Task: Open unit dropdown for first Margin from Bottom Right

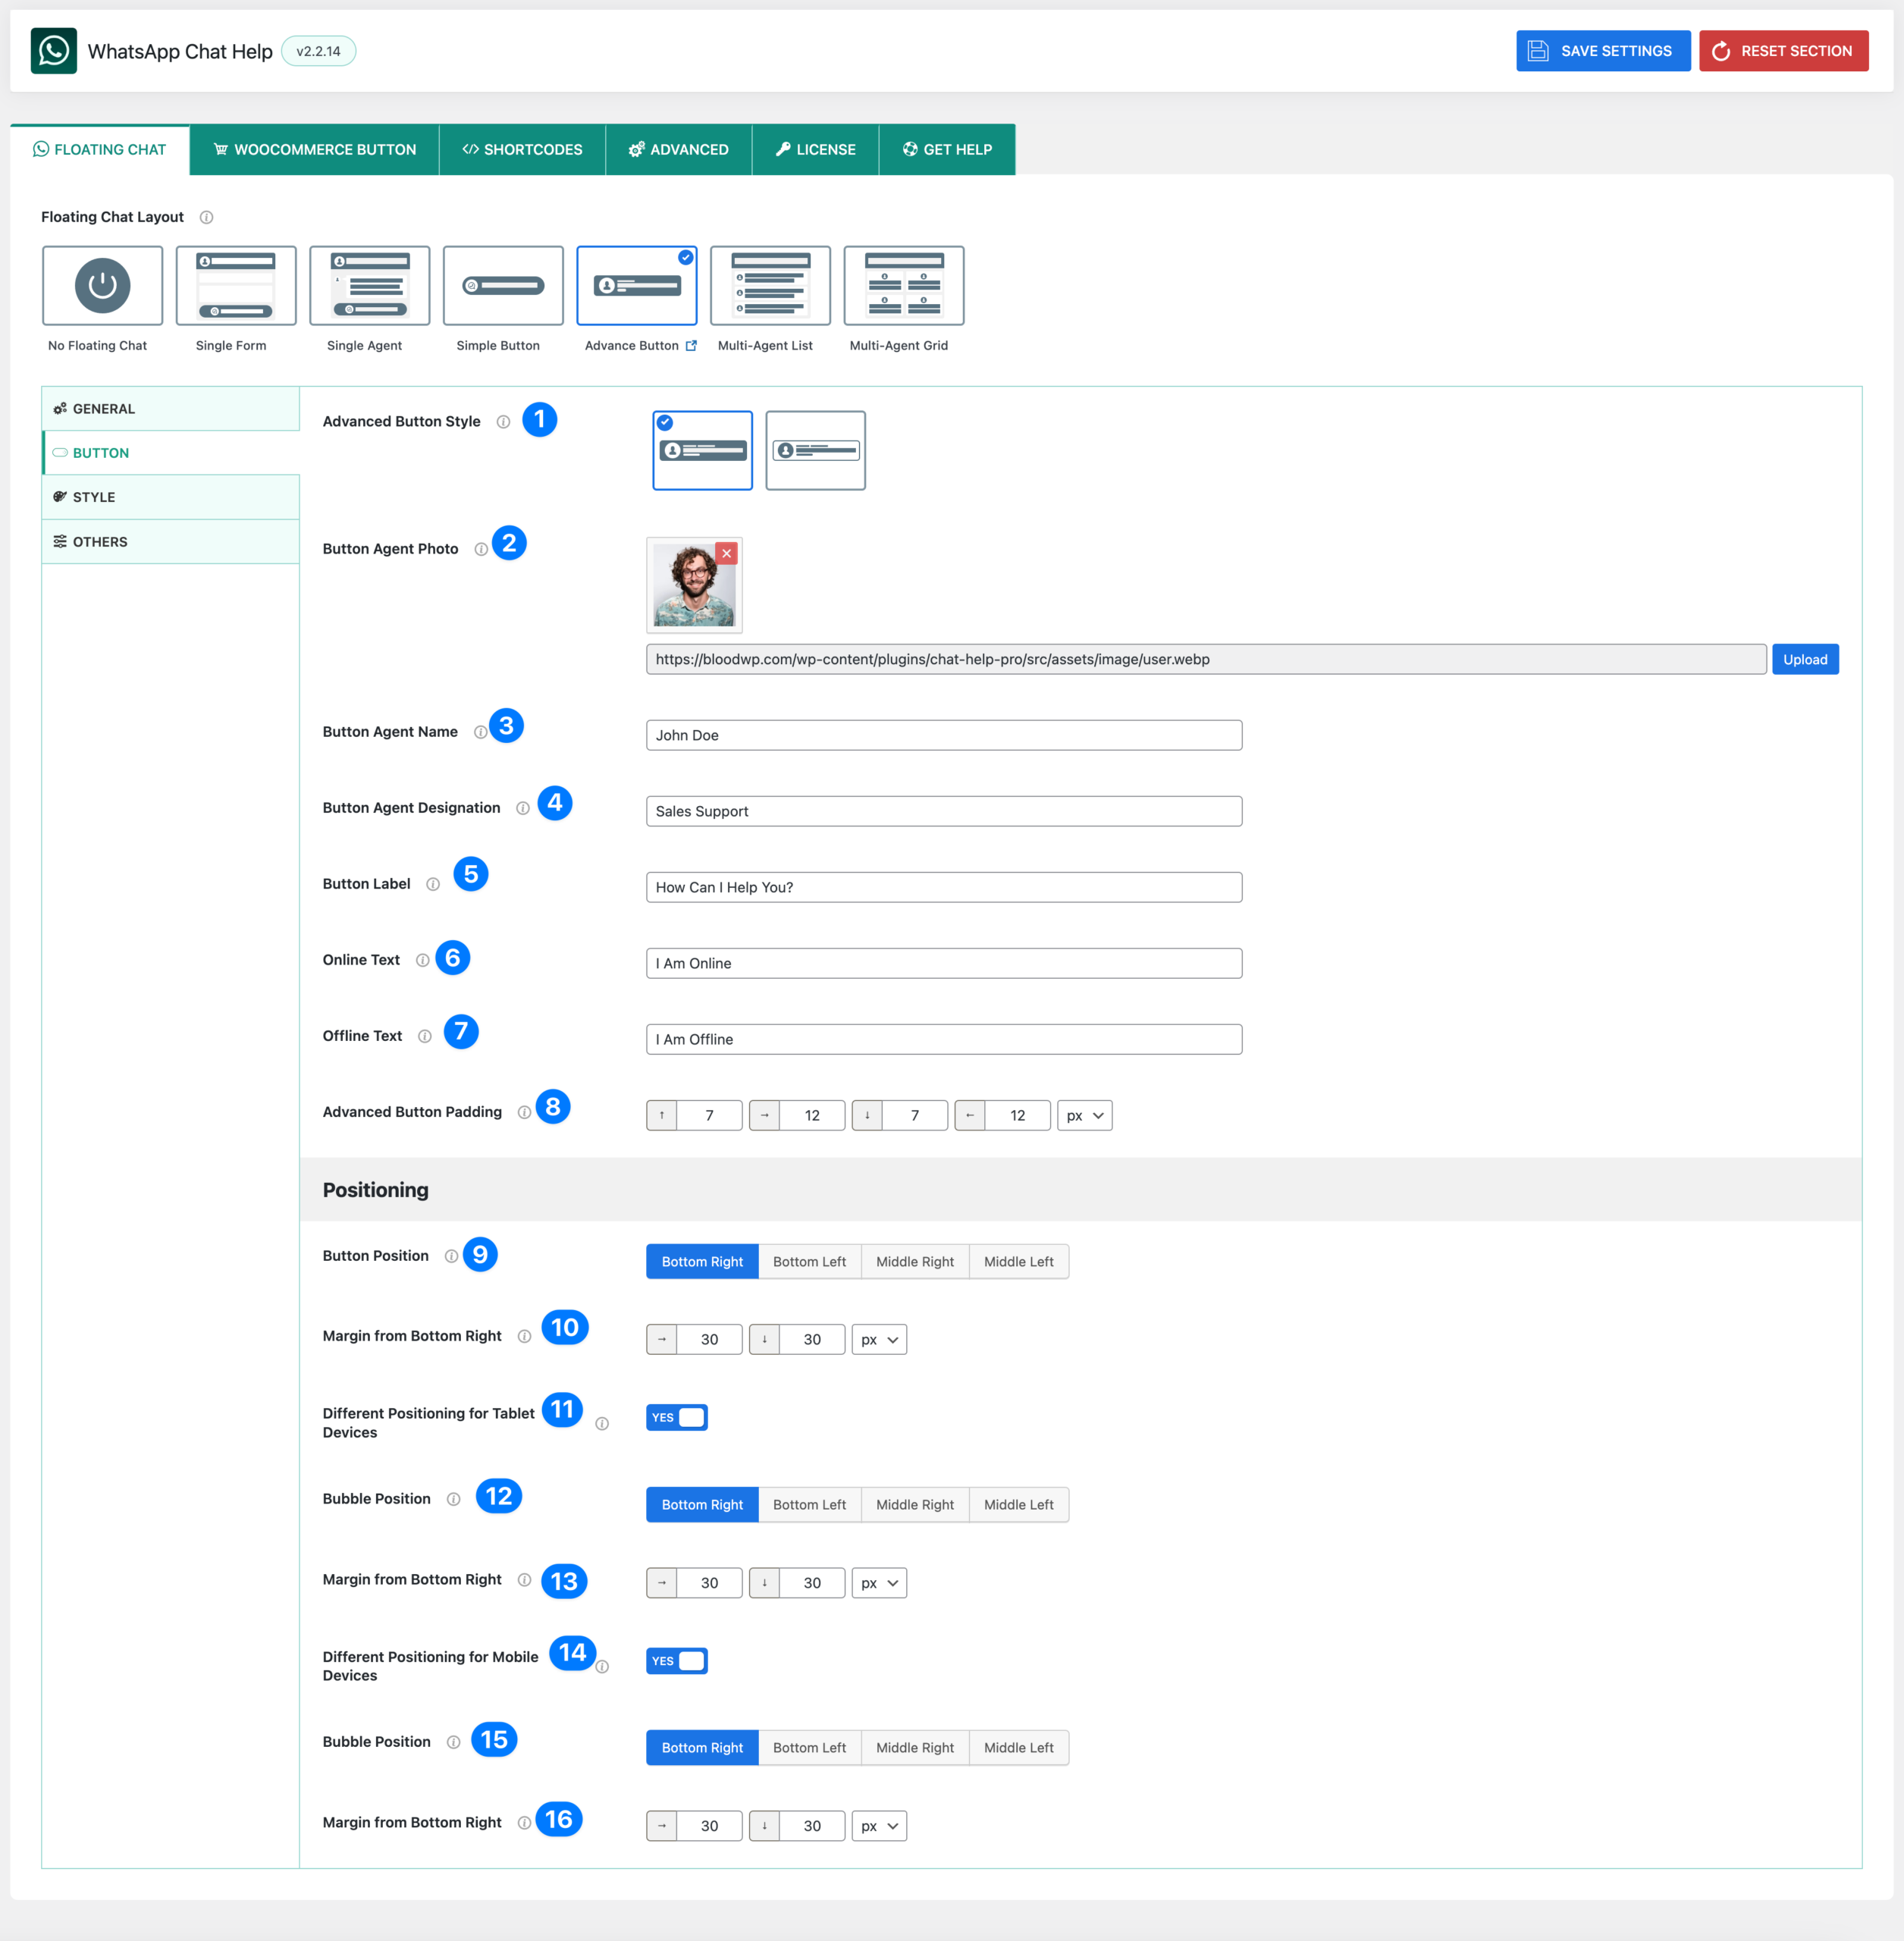Action: pyautogui.click(x=879, y=1339)
